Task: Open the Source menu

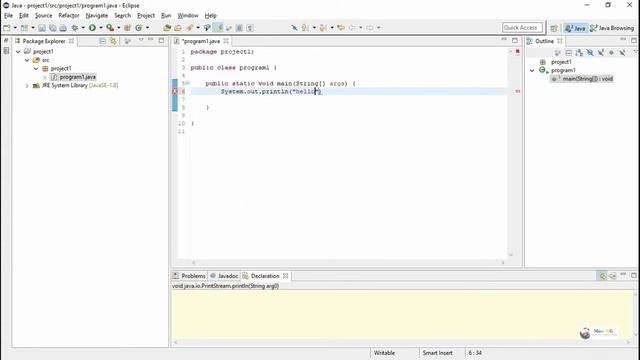Action: 43,16
